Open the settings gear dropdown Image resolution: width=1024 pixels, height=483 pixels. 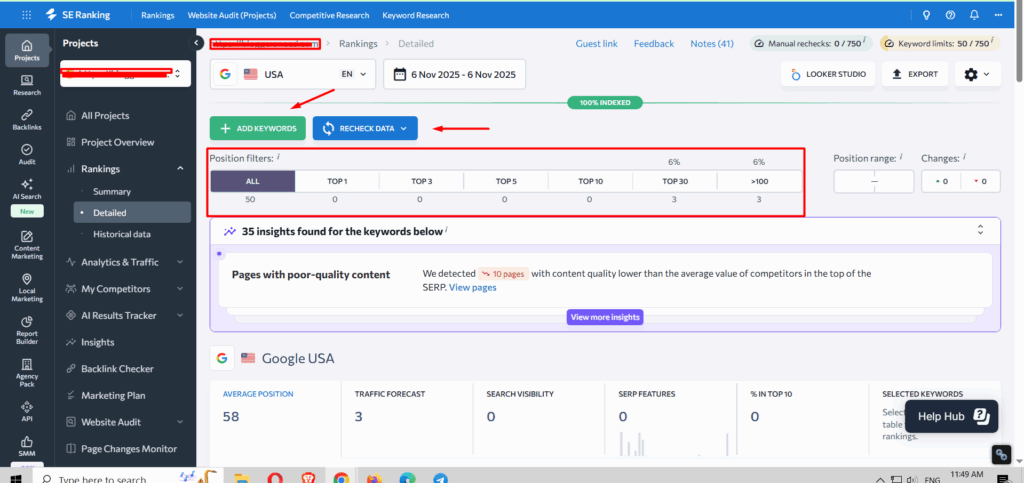(x=977, y=74)
